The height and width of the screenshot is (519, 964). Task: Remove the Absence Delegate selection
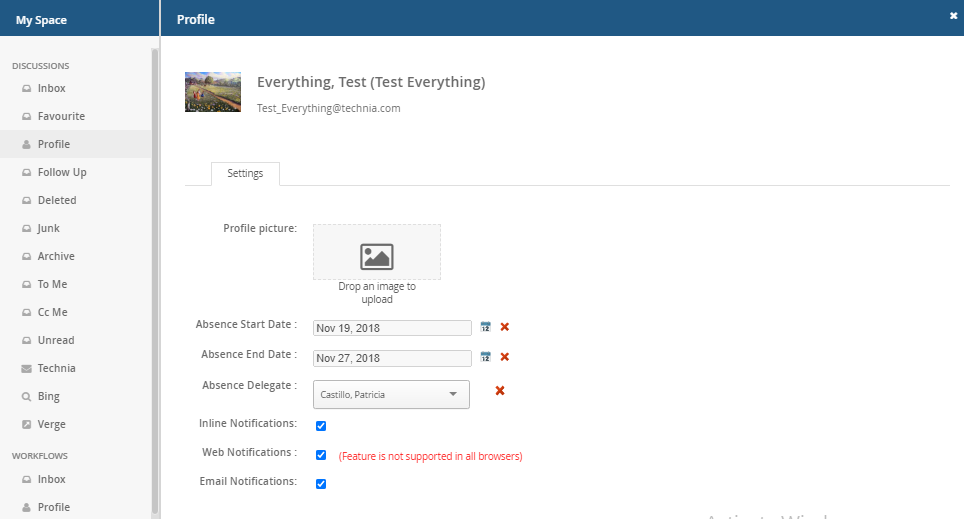pyautogui.click(x=500, y=390)
